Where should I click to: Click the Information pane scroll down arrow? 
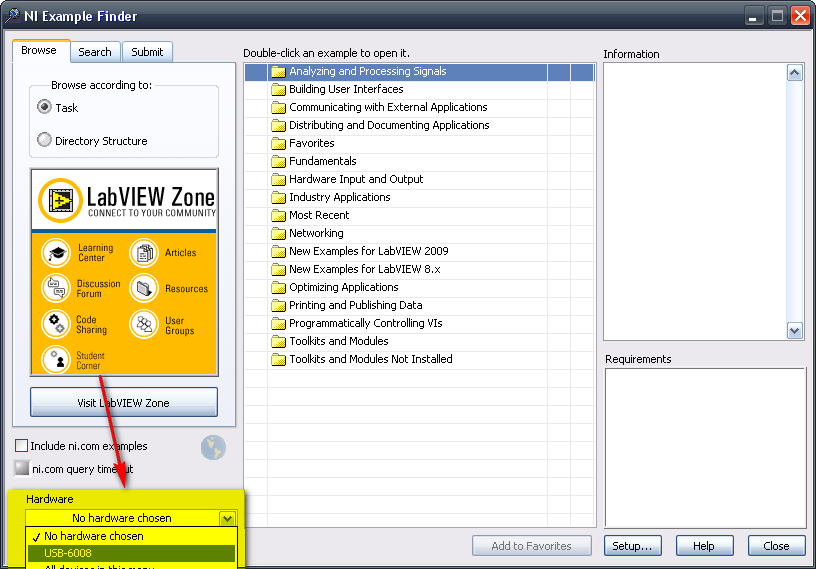pos(795,331)
